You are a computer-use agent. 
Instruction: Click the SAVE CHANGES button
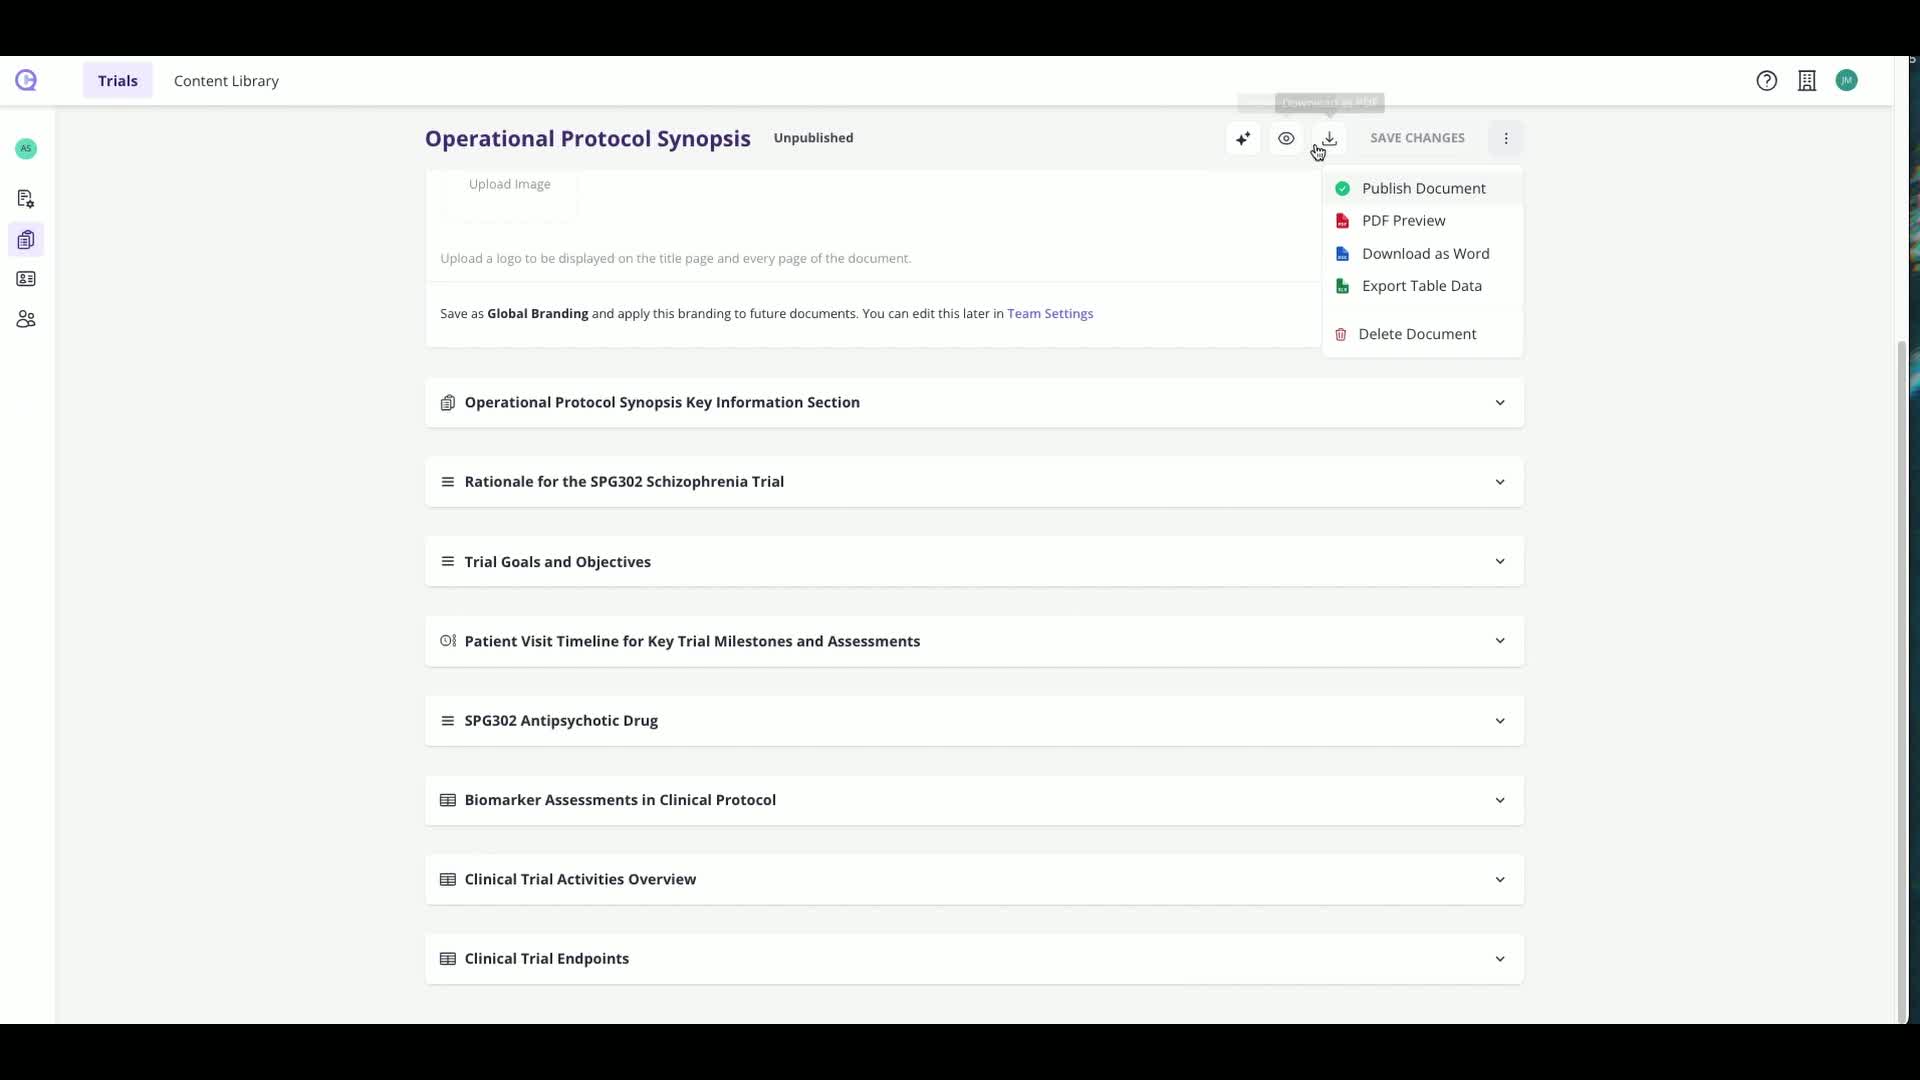click(1417, 138)
